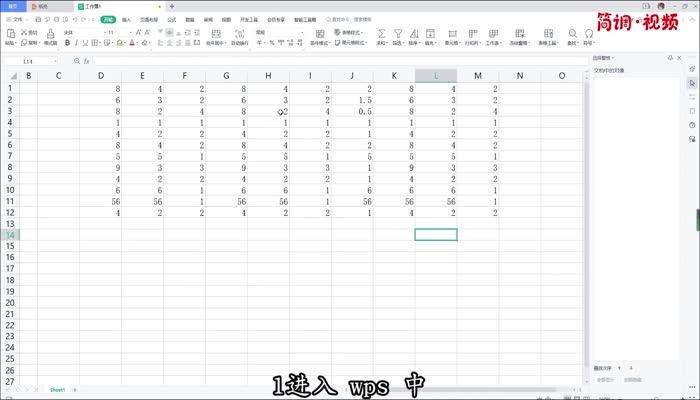700x400 pixels.
Task: Open the View ribbon tab
Action: coord(227,20)
